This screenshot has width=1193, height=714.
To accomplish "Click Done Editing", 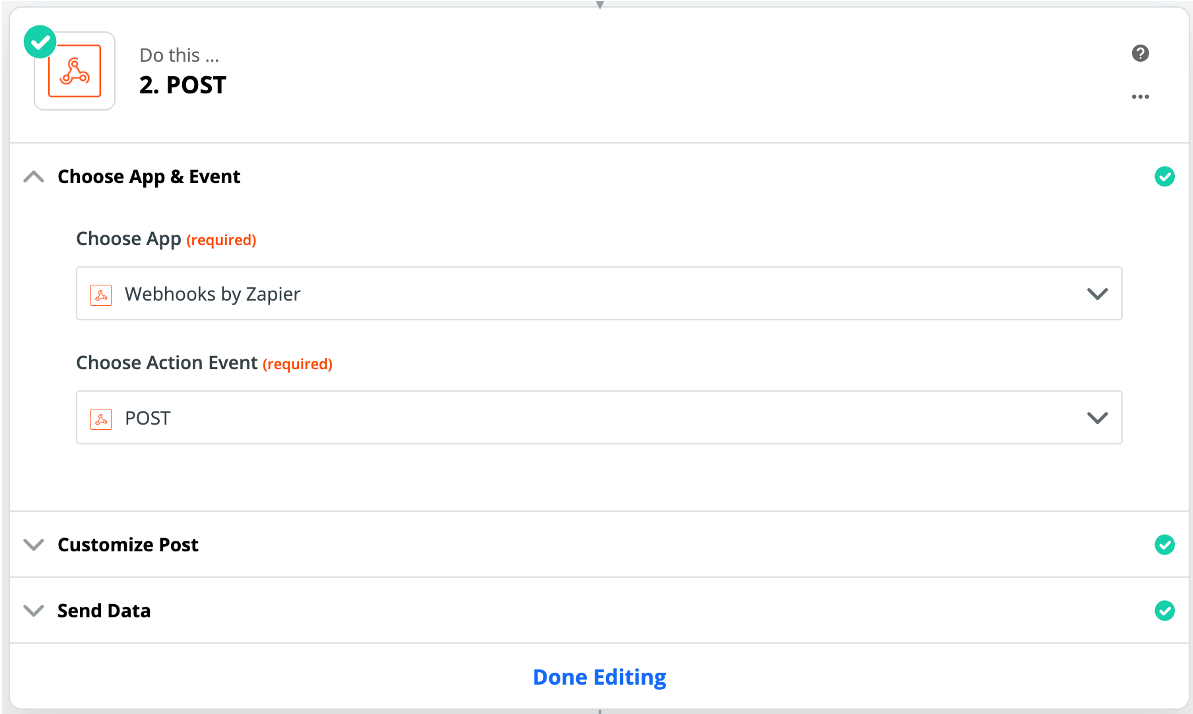I will (x=600, y=677).
